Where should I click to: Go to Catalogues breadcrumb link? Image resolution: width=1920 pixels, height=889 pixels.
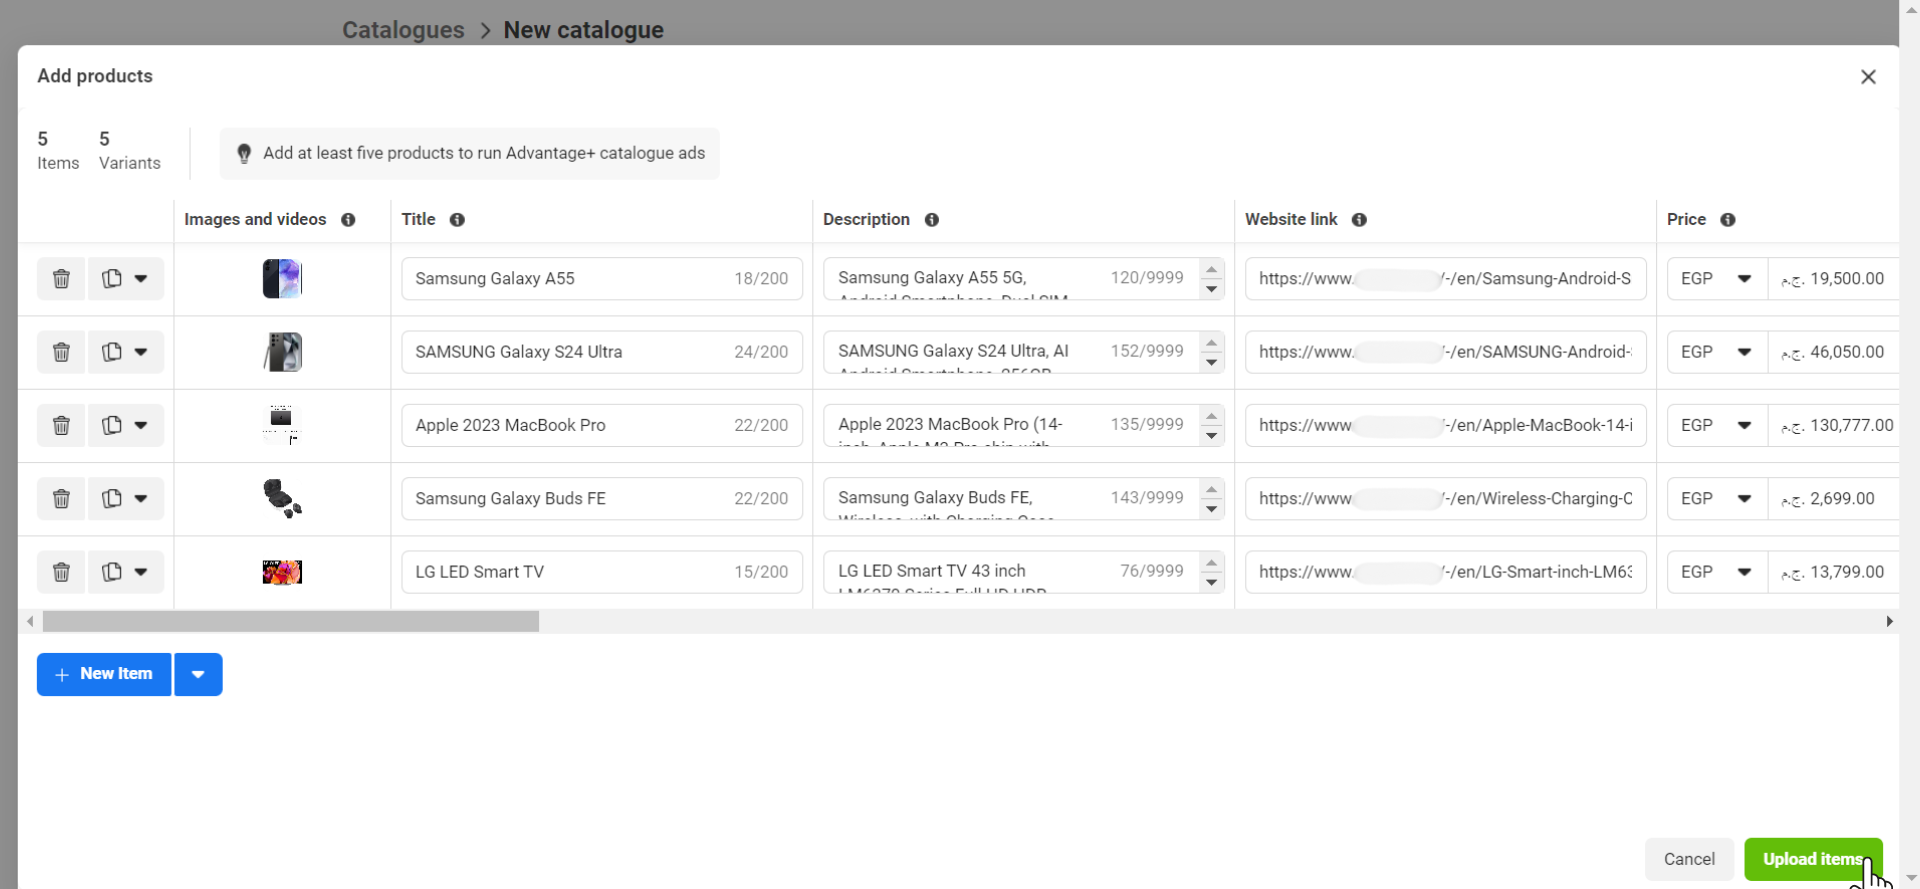pos(403,30)
